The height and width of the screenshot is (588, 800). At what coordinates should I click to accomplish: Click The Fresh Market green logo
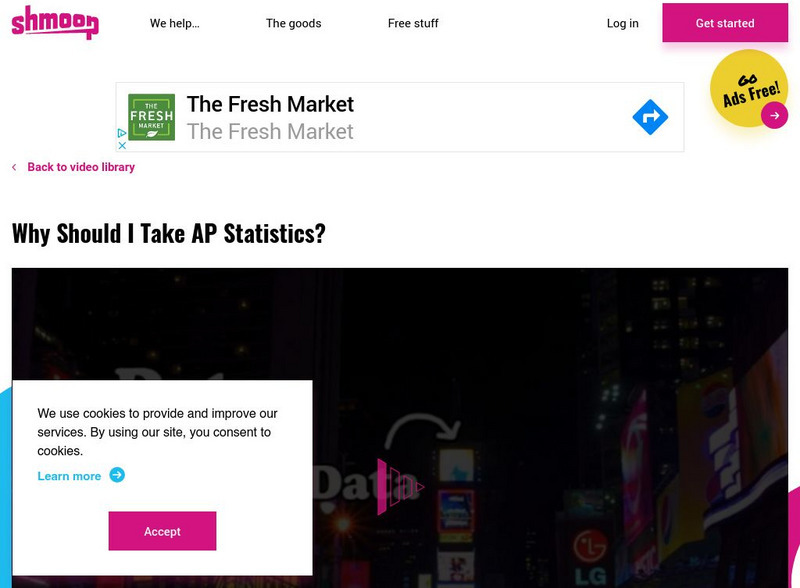coord(151,117)
